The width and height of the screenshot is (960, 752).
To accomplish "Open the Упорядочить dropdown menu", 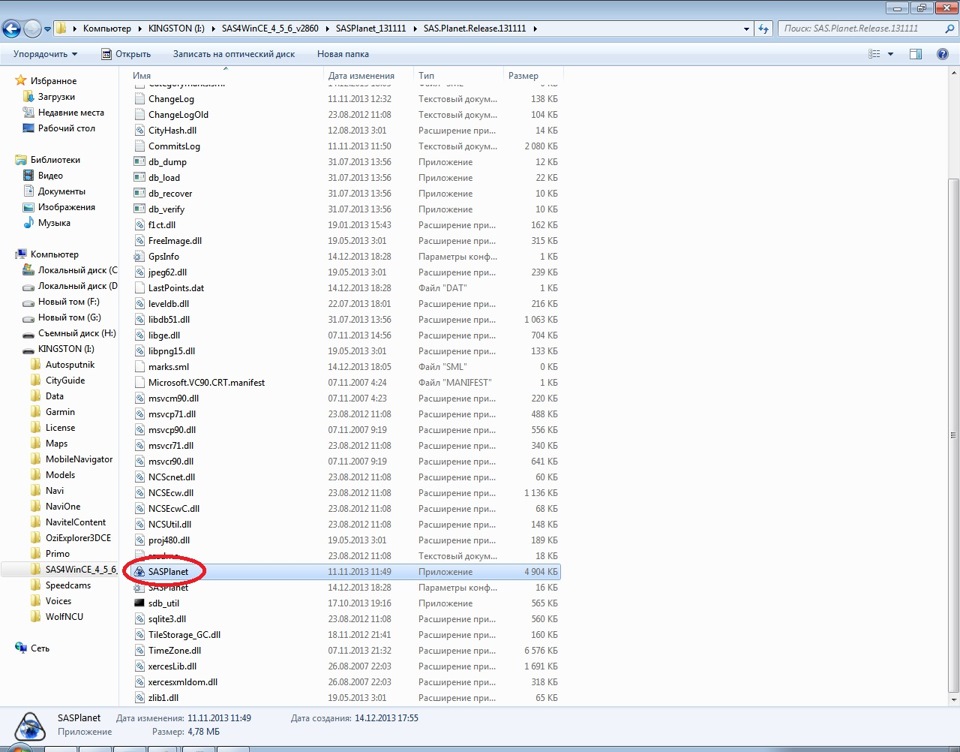I will tap(45, 54).
